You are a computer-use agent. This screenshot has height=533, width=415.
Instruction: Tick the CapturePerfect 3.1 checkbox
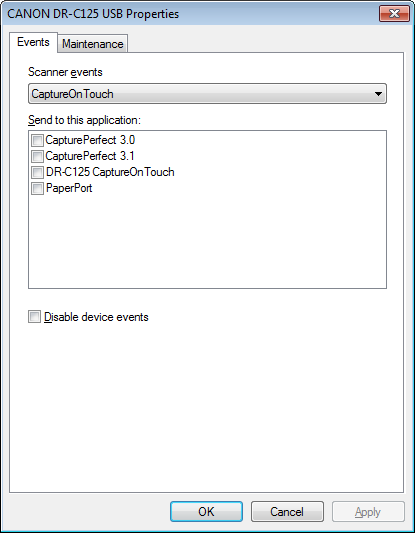pos(37,156)
